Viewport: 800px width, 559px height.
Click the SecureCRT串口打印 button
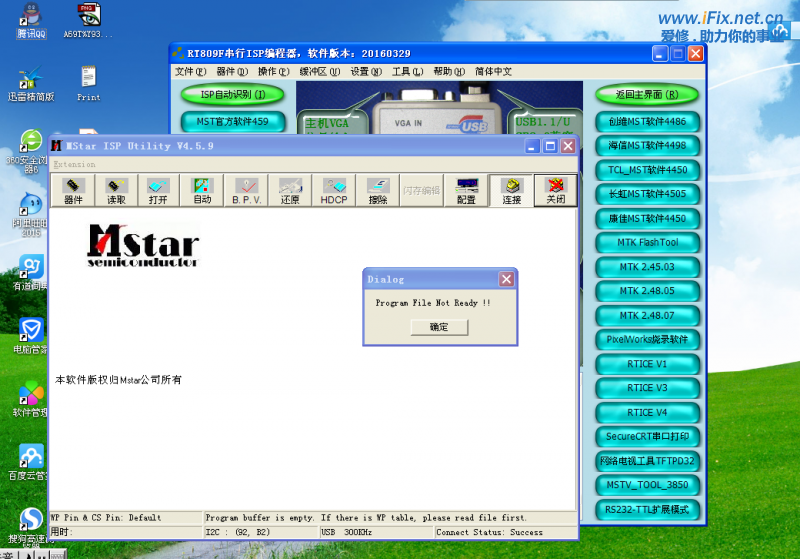pyautogui.click(x=647, y=437)
